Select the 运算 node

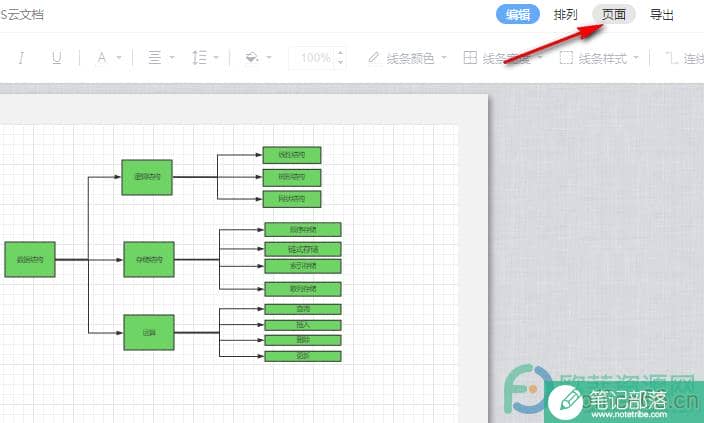149,333
